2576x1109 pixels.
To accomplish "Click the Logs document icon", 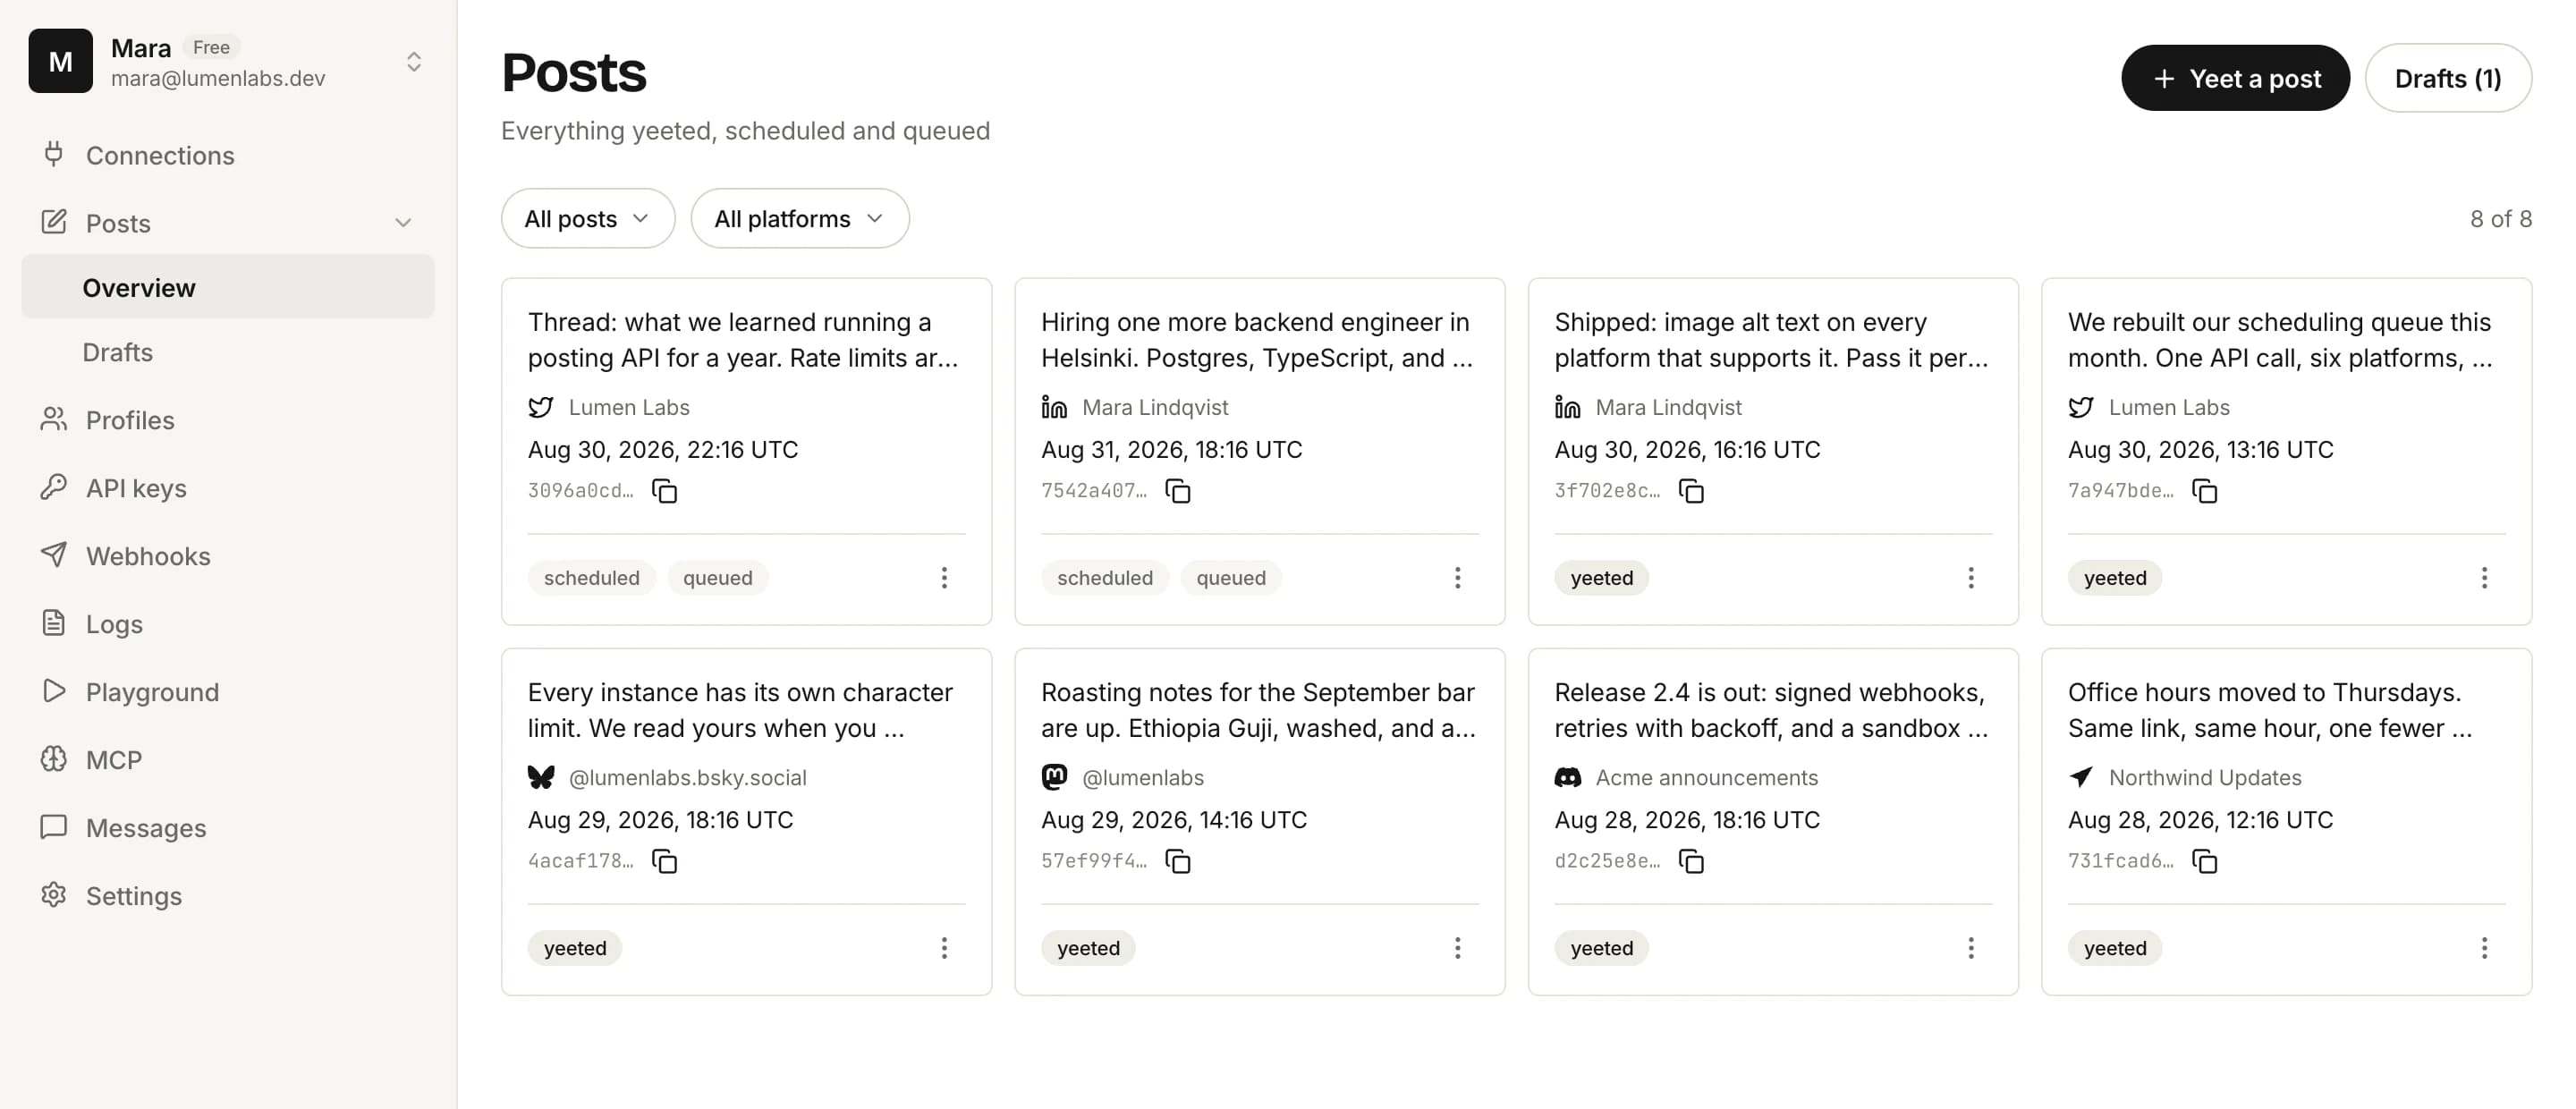I will click(54, 623).
